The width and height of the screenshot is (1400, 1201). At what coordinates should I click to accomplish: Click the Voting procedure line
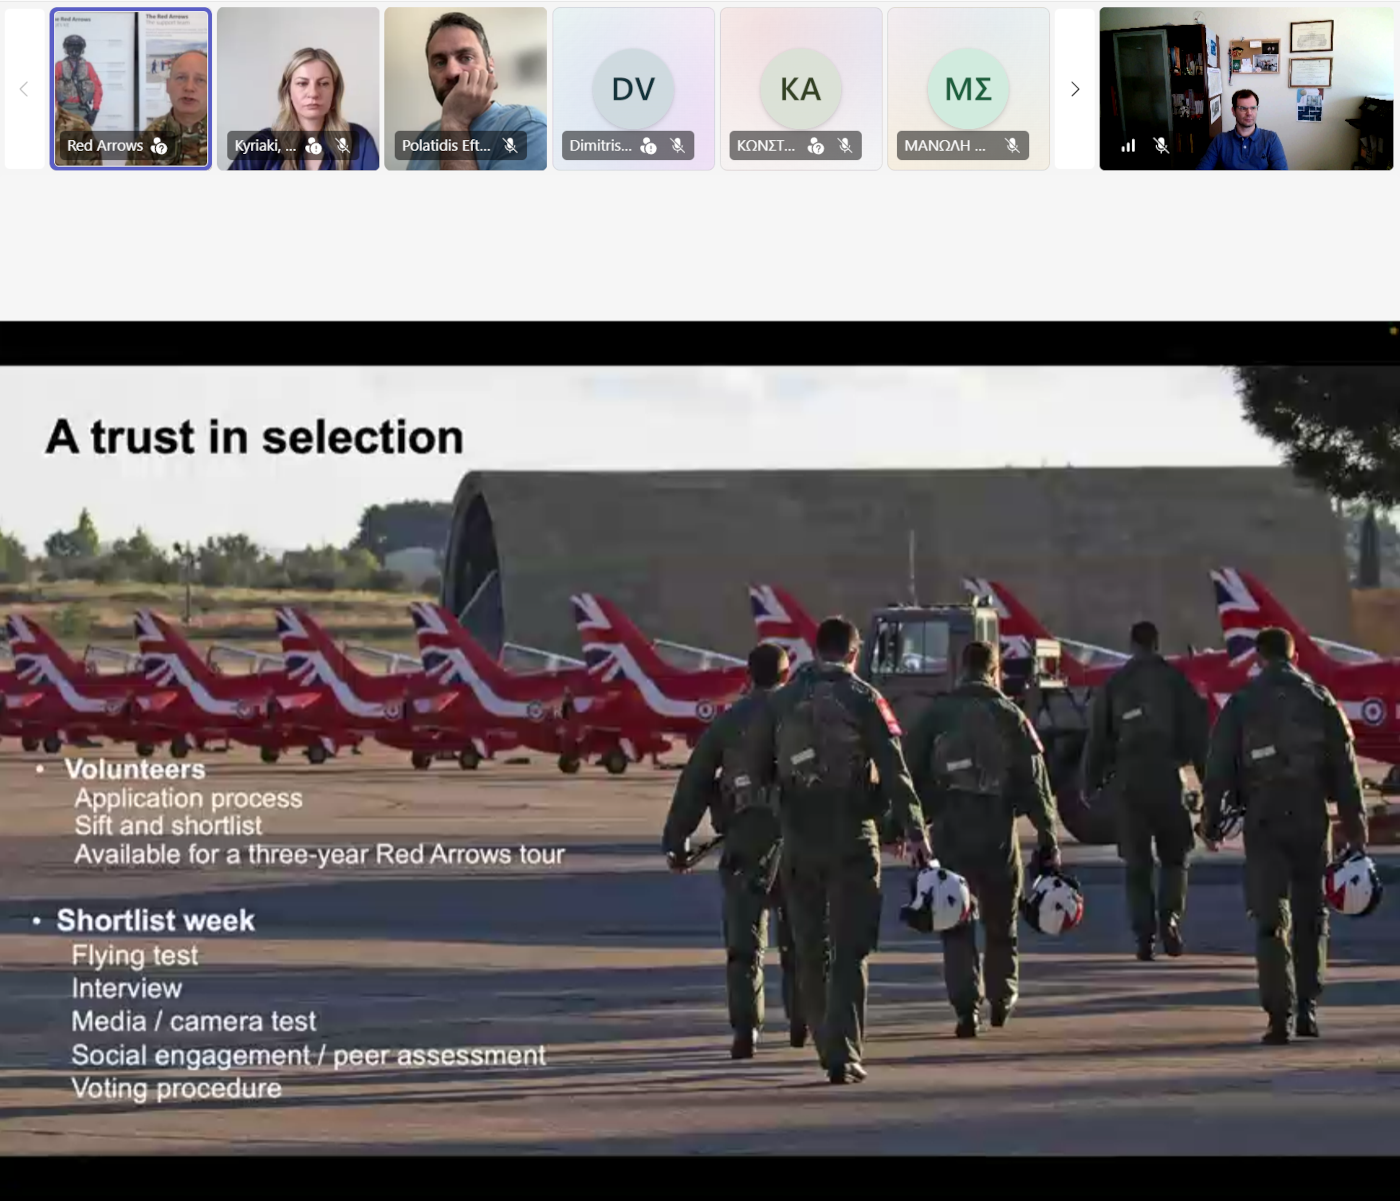177,1088
